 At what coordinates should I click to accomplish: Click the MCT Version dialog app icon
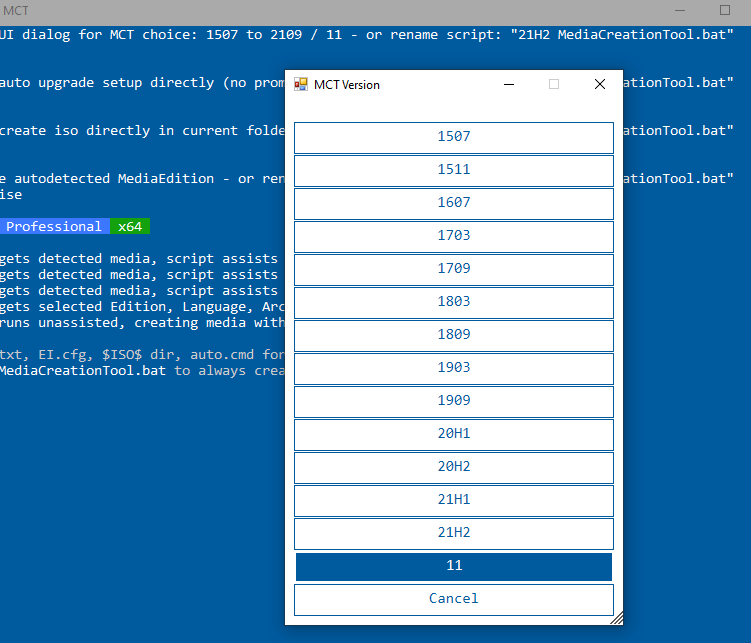(301, 84)
